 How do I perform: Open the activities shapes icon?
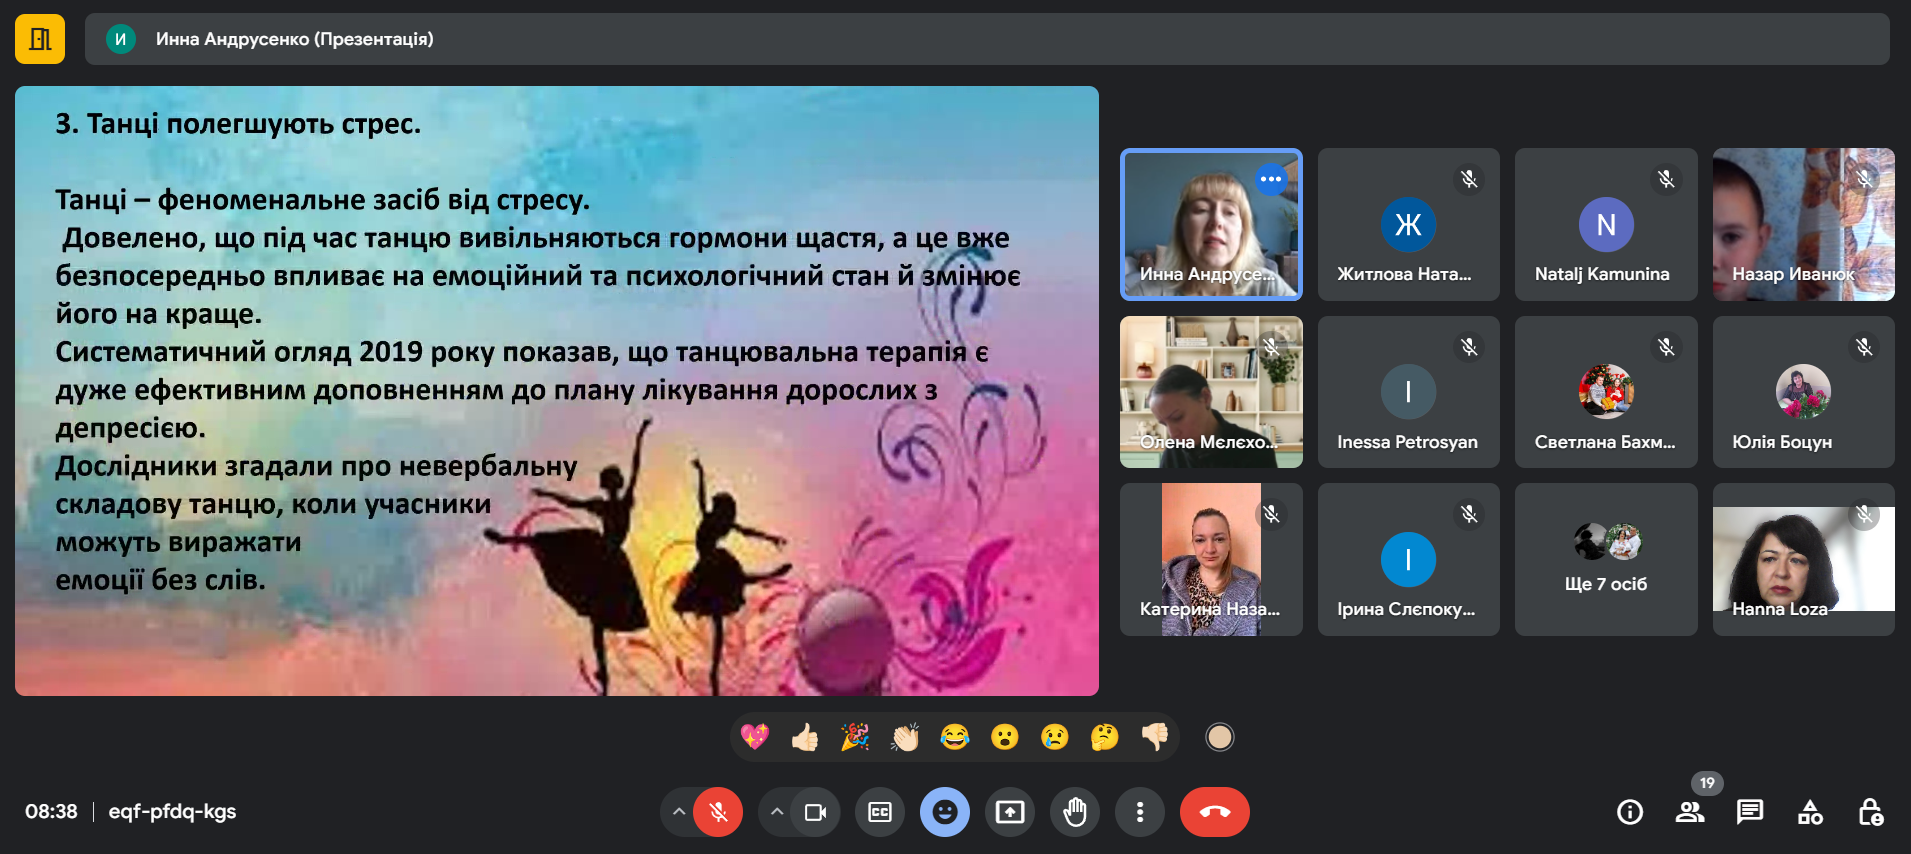1810,812
